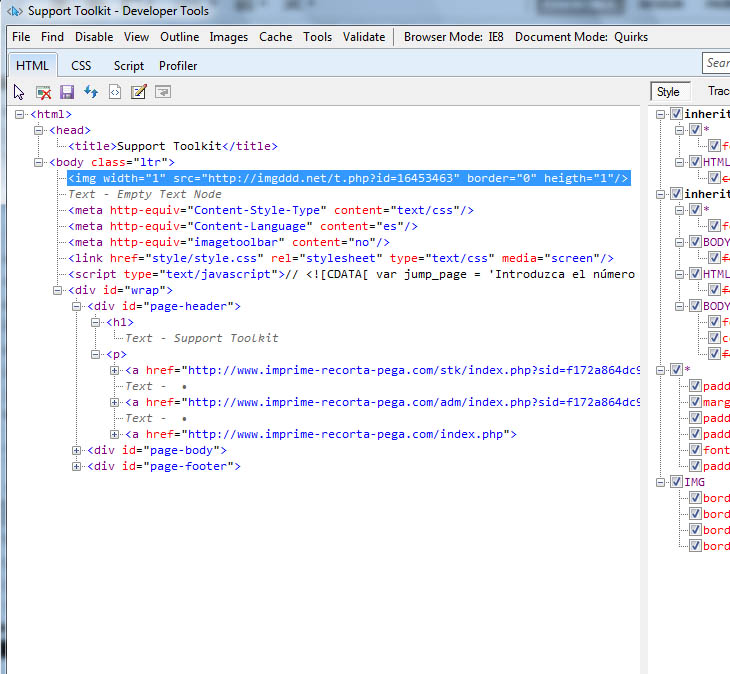Collapse the <head> node
The width and height of the screenshot is (730, 674).
[x=38, y=130]
